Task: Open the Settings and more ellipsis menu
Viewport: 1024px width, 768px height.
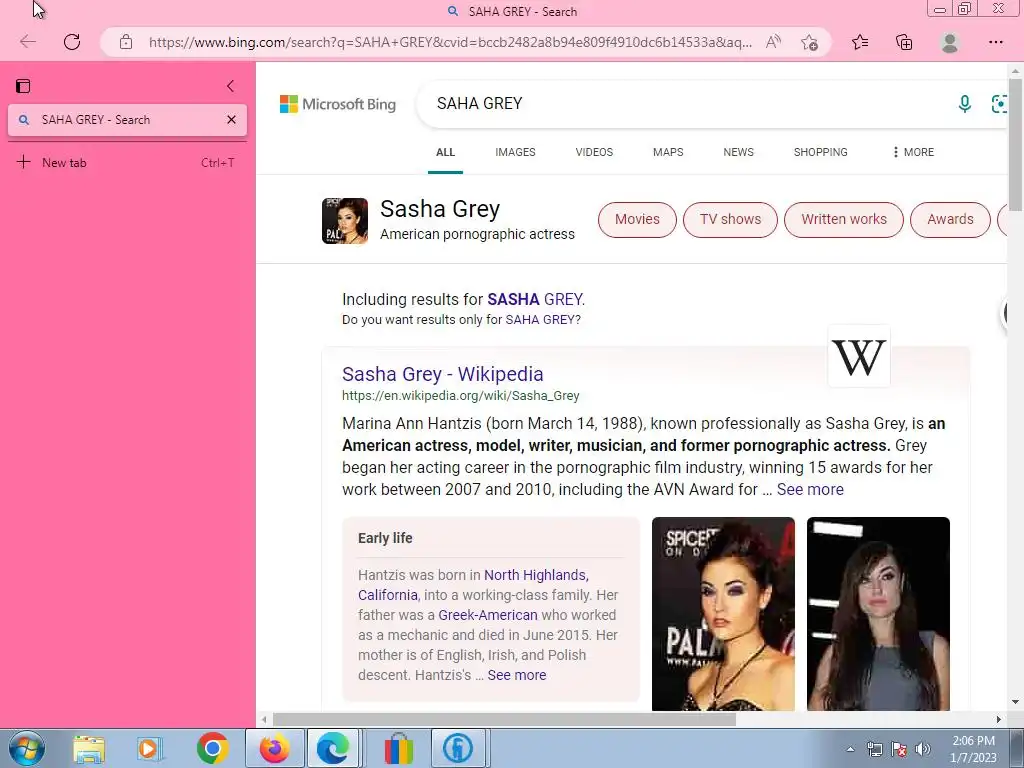Action: (995, 42)
